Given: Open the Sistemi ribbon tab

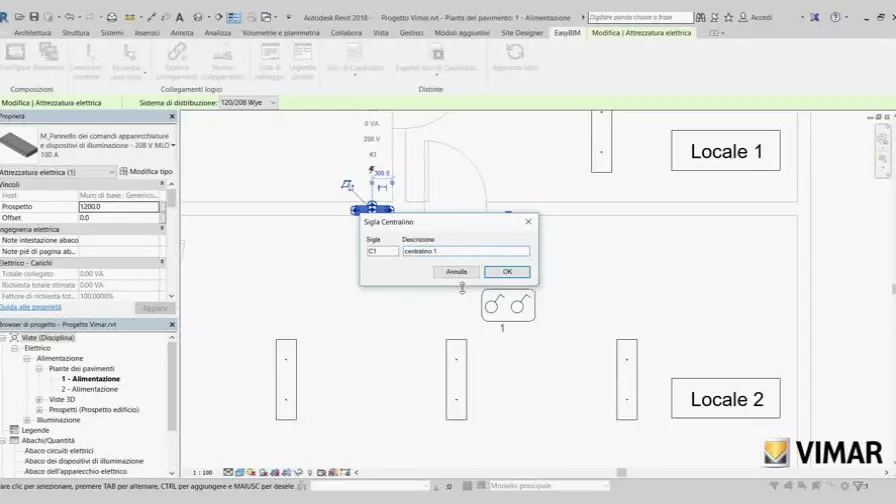Looking at the screenshot, I should coord(112,33).
